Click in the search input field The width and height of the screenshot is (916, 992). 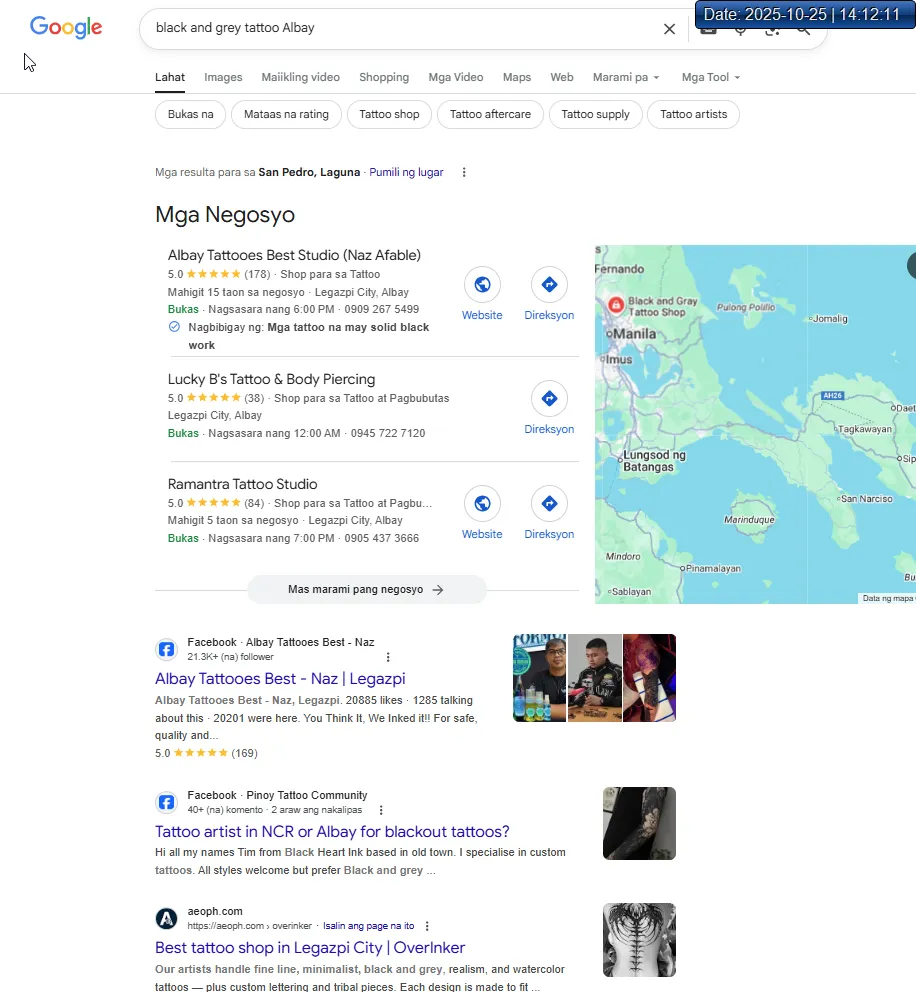coord(400,28)
